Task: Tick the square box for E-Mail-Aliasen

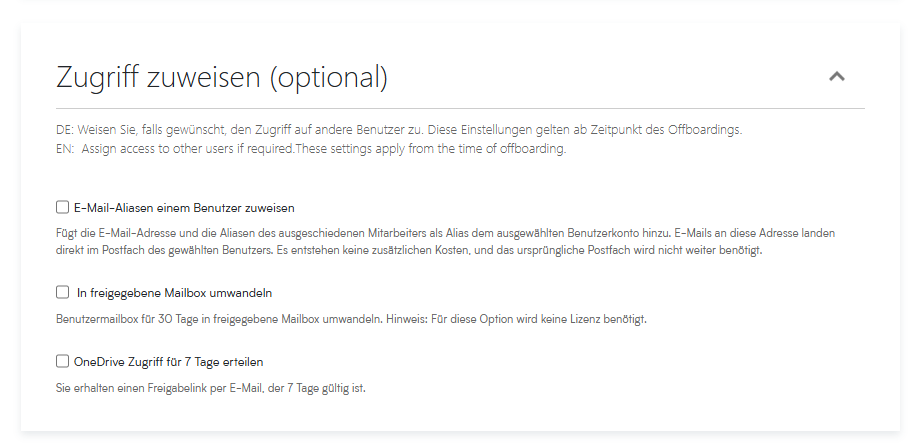Action: pos(63,208)
